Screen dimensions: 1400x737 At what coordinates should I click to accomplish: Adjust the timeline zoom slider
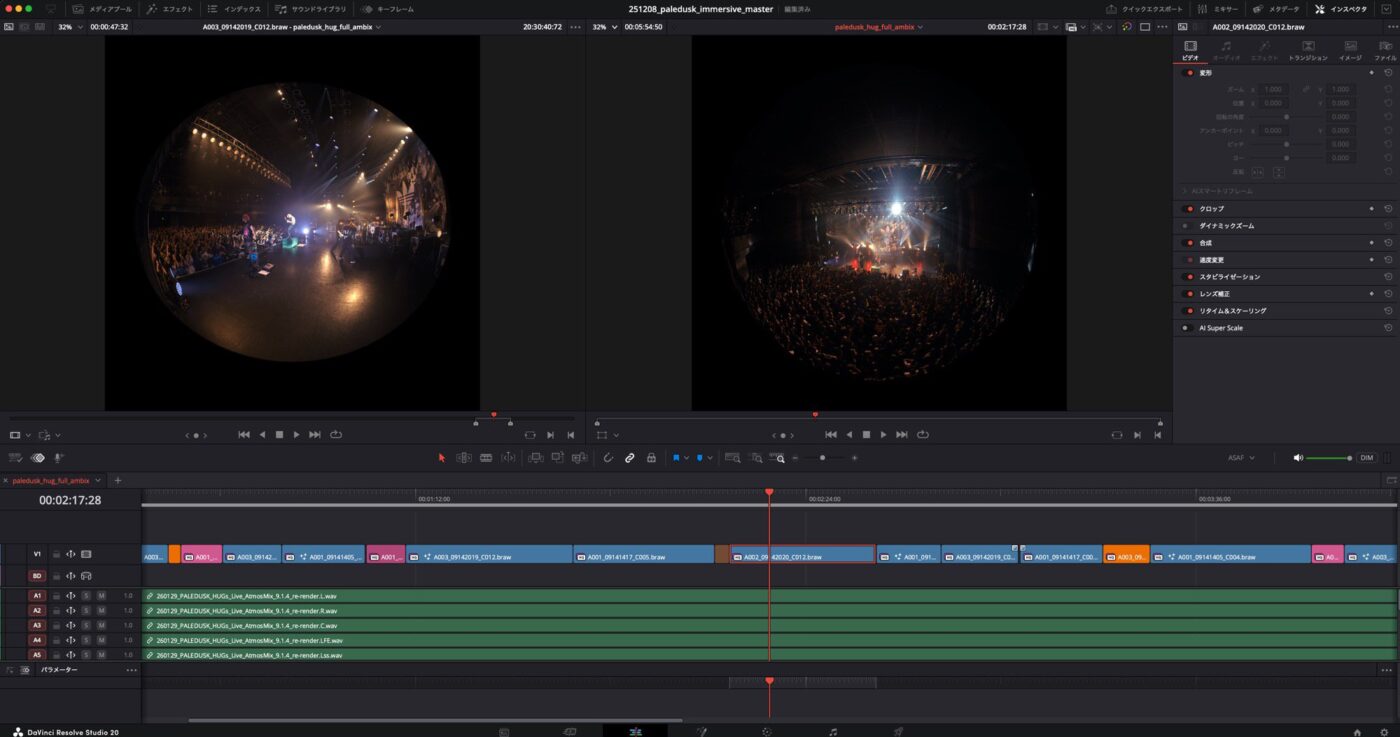pyautogui.click(x=823, y=458)
